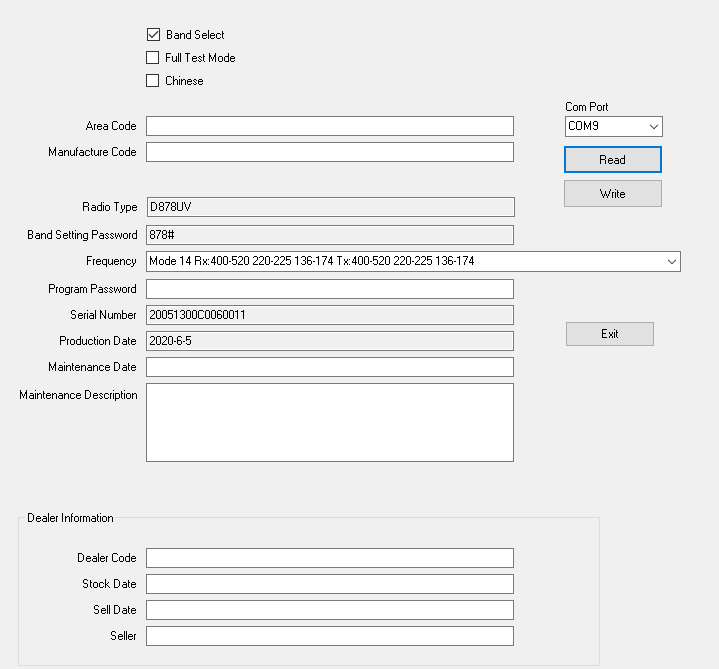Open the Com Port COM9 dropdown
Image resolution: width=719 pixels, height=669 pixels.
(x=613, y=126)
